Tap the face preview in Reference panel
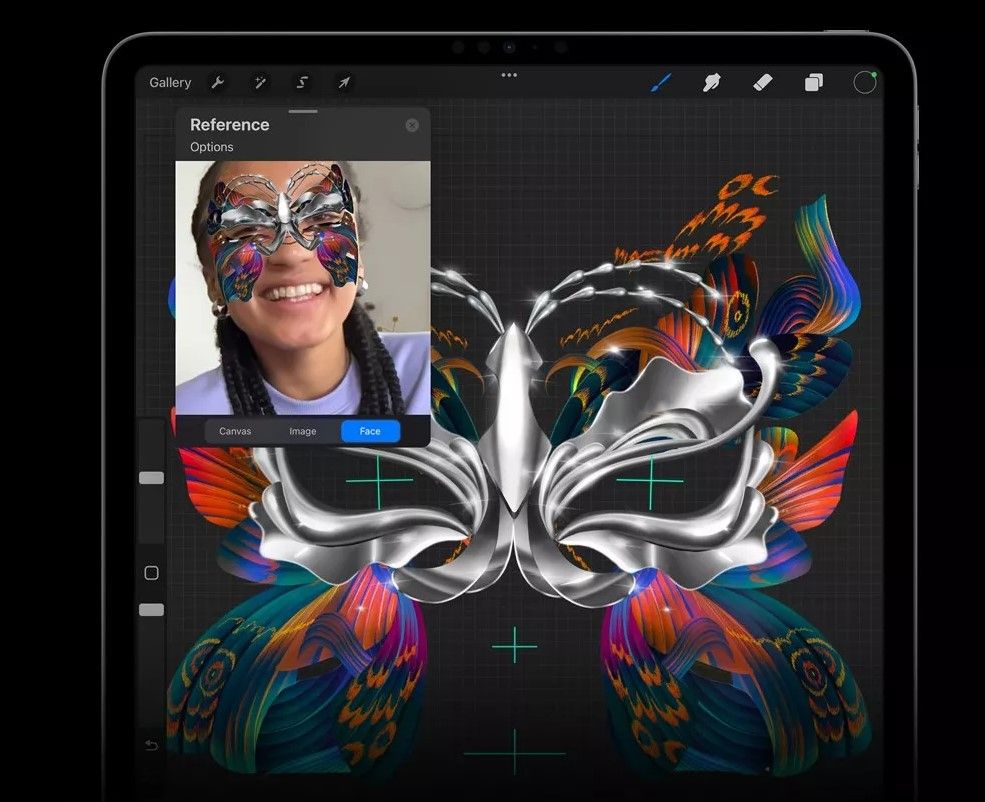The height and width of the screenshot is (802, 985). (303, 288)
